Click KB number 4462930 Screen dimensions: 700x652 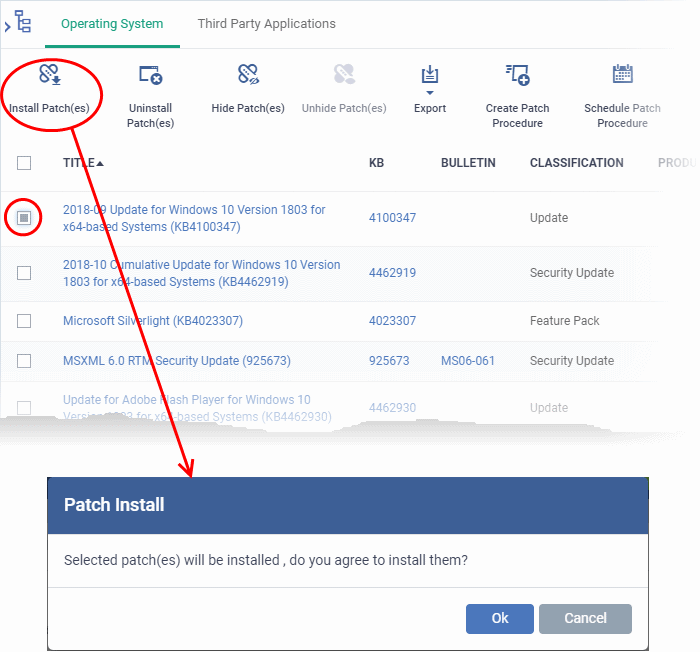(x=392, y=408)
